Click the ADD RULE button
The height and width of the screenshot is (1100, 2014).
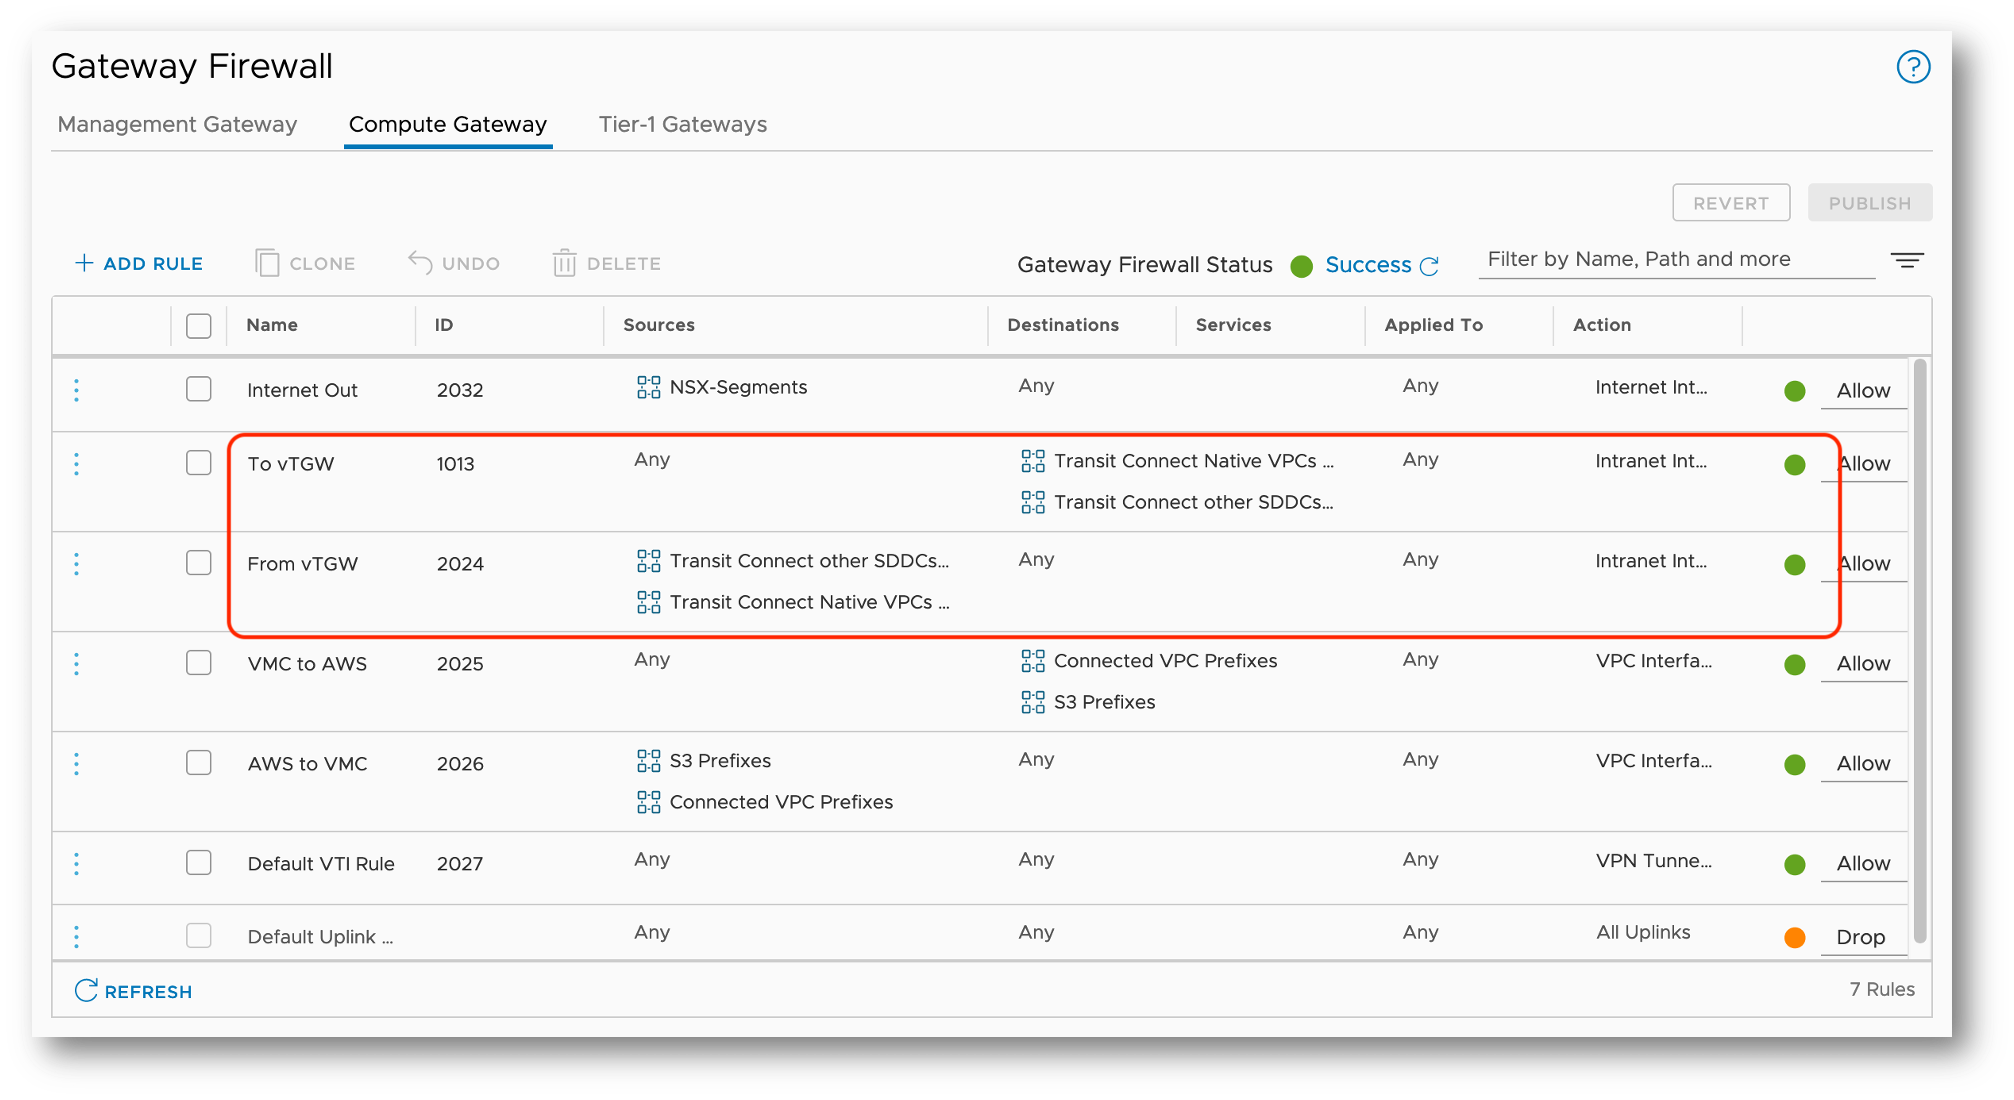[139, 263]
